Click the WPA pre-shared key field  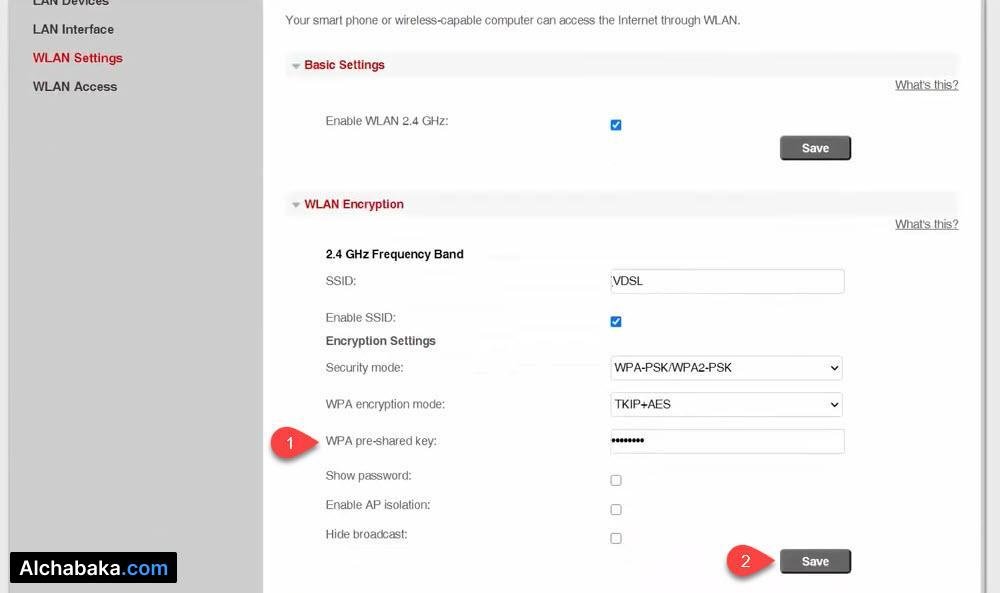point(726,441)
